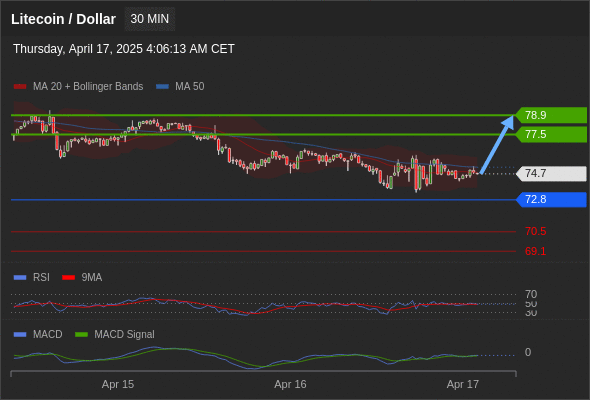590x400 pixels.
Task: Click the Litecoin / Dollar title
Action: pos(63,19)
